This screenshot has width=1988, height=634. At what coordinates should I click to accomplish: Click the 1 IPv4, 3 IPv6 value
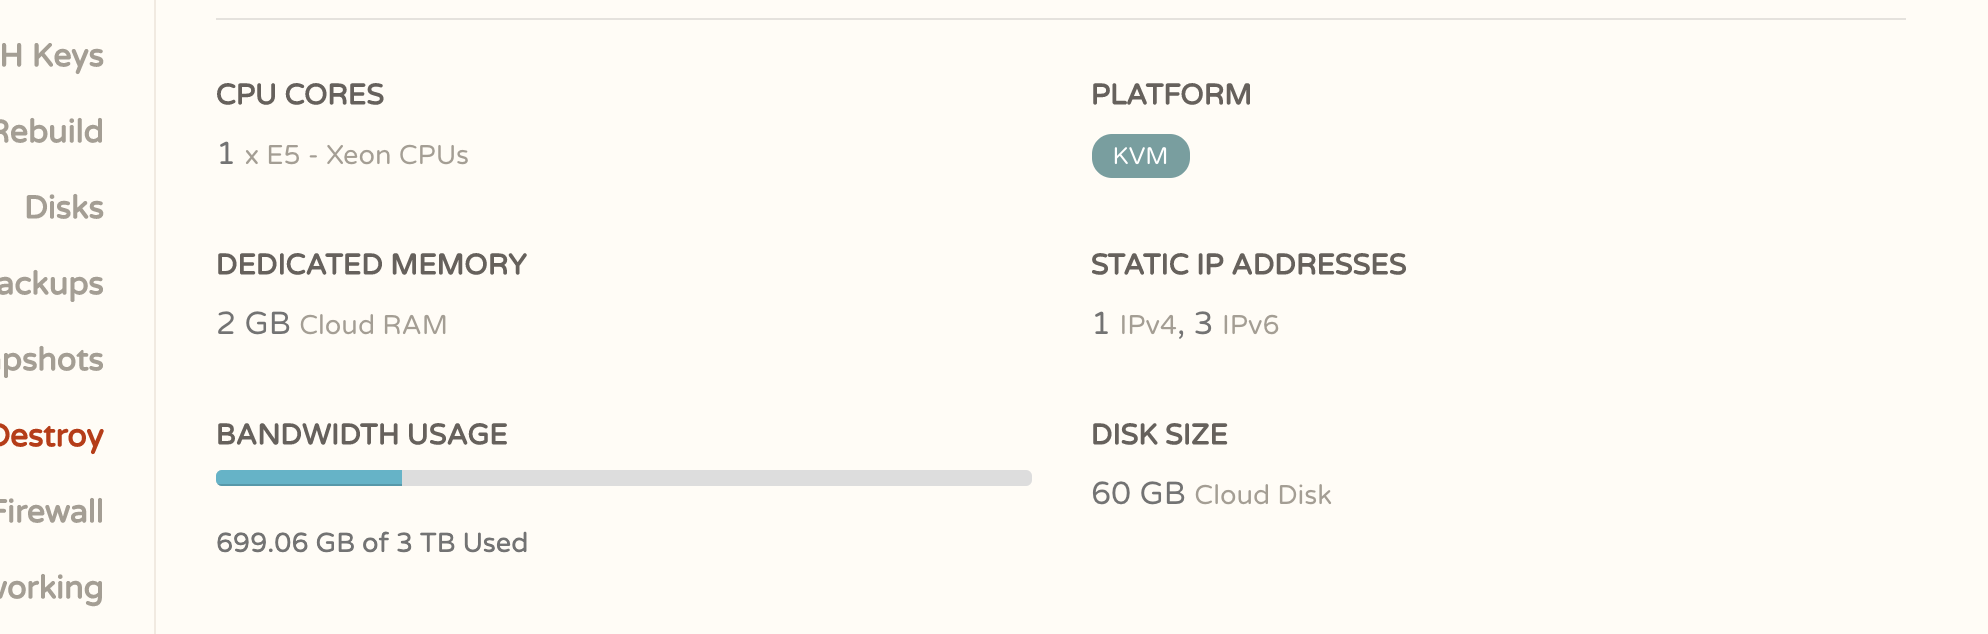point(1185,324)
